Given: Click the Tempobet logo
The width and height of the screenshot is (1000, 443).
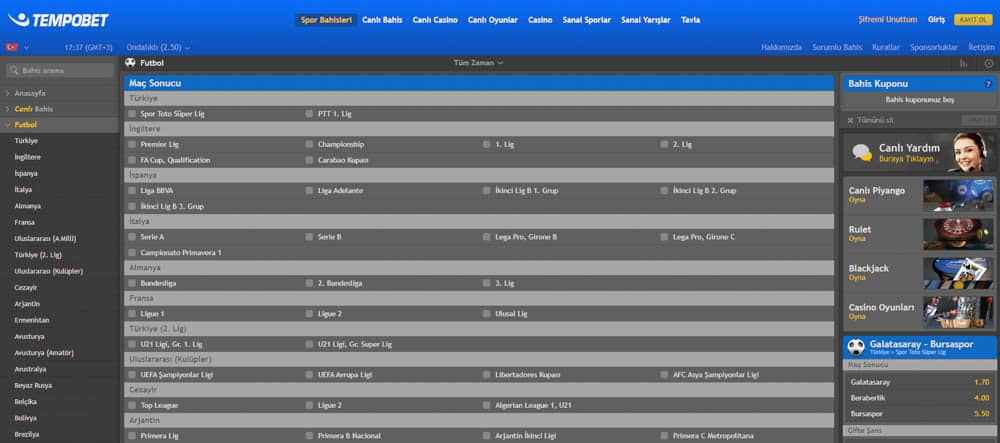Looking at the screenshot, I should pyautogui.click(x=59, y=20).
